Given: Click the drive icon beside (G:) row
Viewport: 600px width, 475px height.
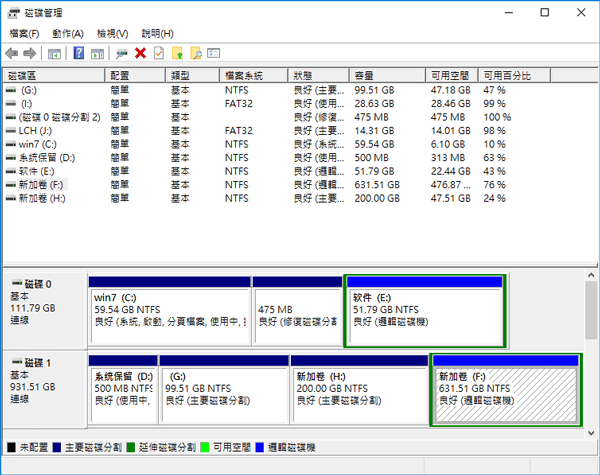Looking at the screenshot, I should coord(11,90).
